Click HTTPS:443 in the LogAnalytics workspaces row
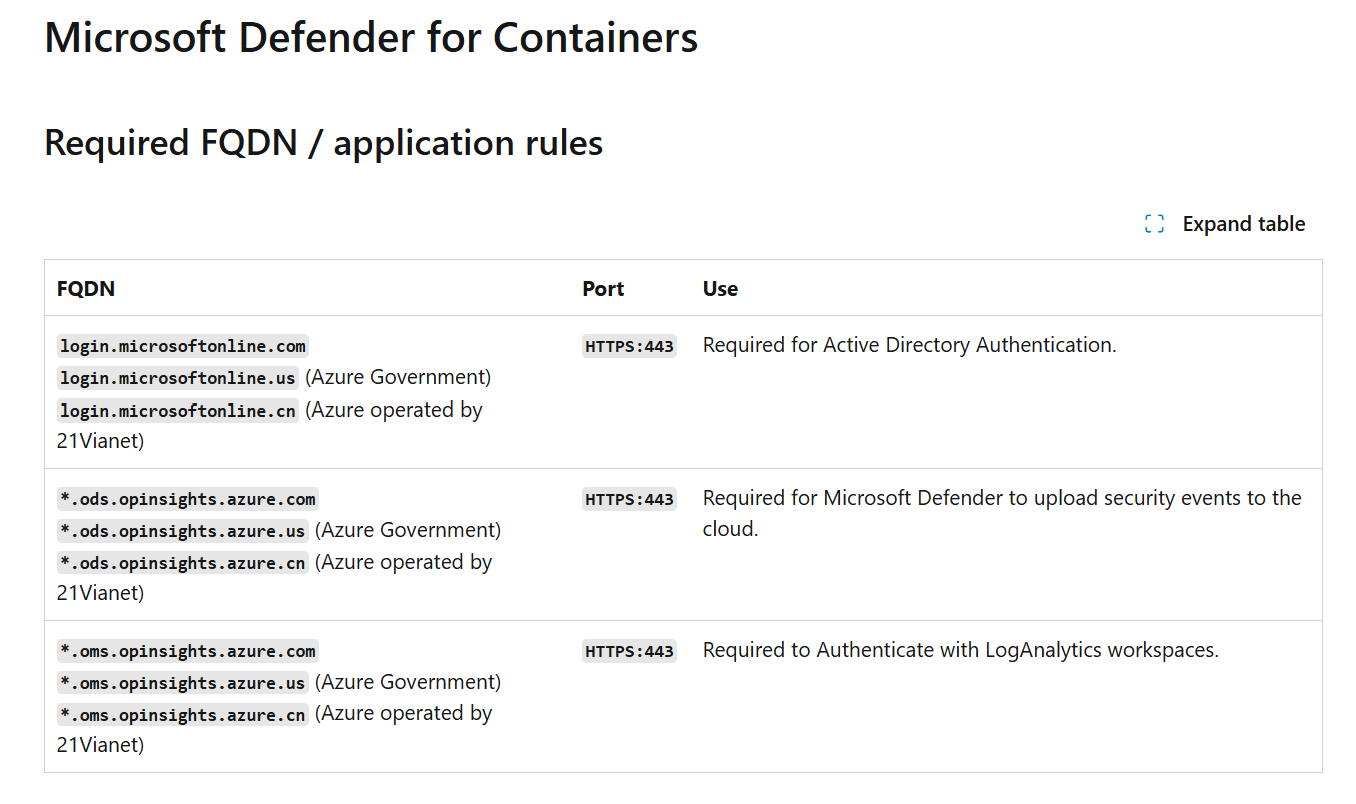Screen dimensions: 1356x804 tap(629, 651)
